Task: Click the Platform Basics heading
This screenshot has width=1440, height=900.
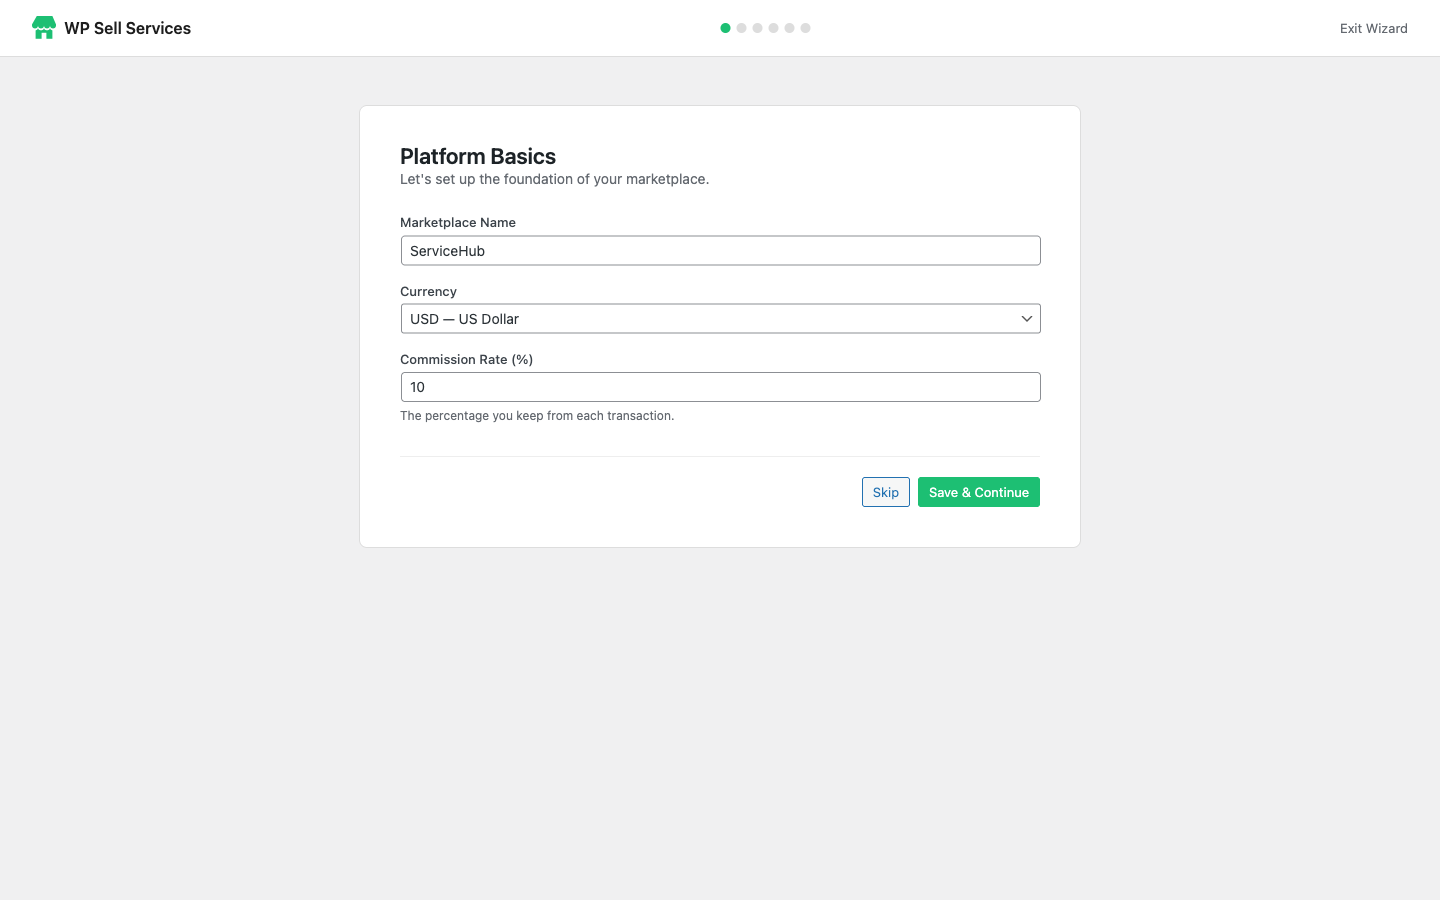Action: point(478,156)
